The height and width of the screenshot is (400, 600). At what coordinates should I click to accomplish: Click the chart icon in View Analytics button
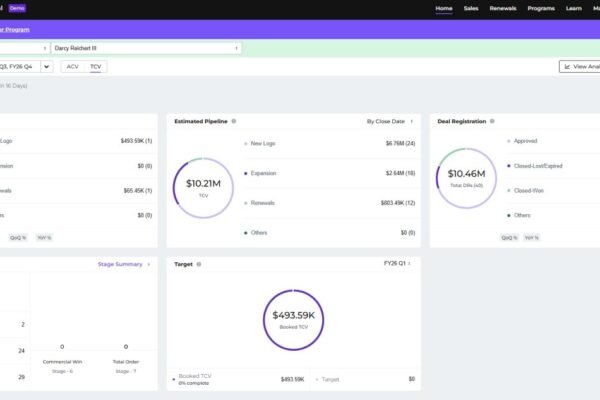(x=568, y=67)
